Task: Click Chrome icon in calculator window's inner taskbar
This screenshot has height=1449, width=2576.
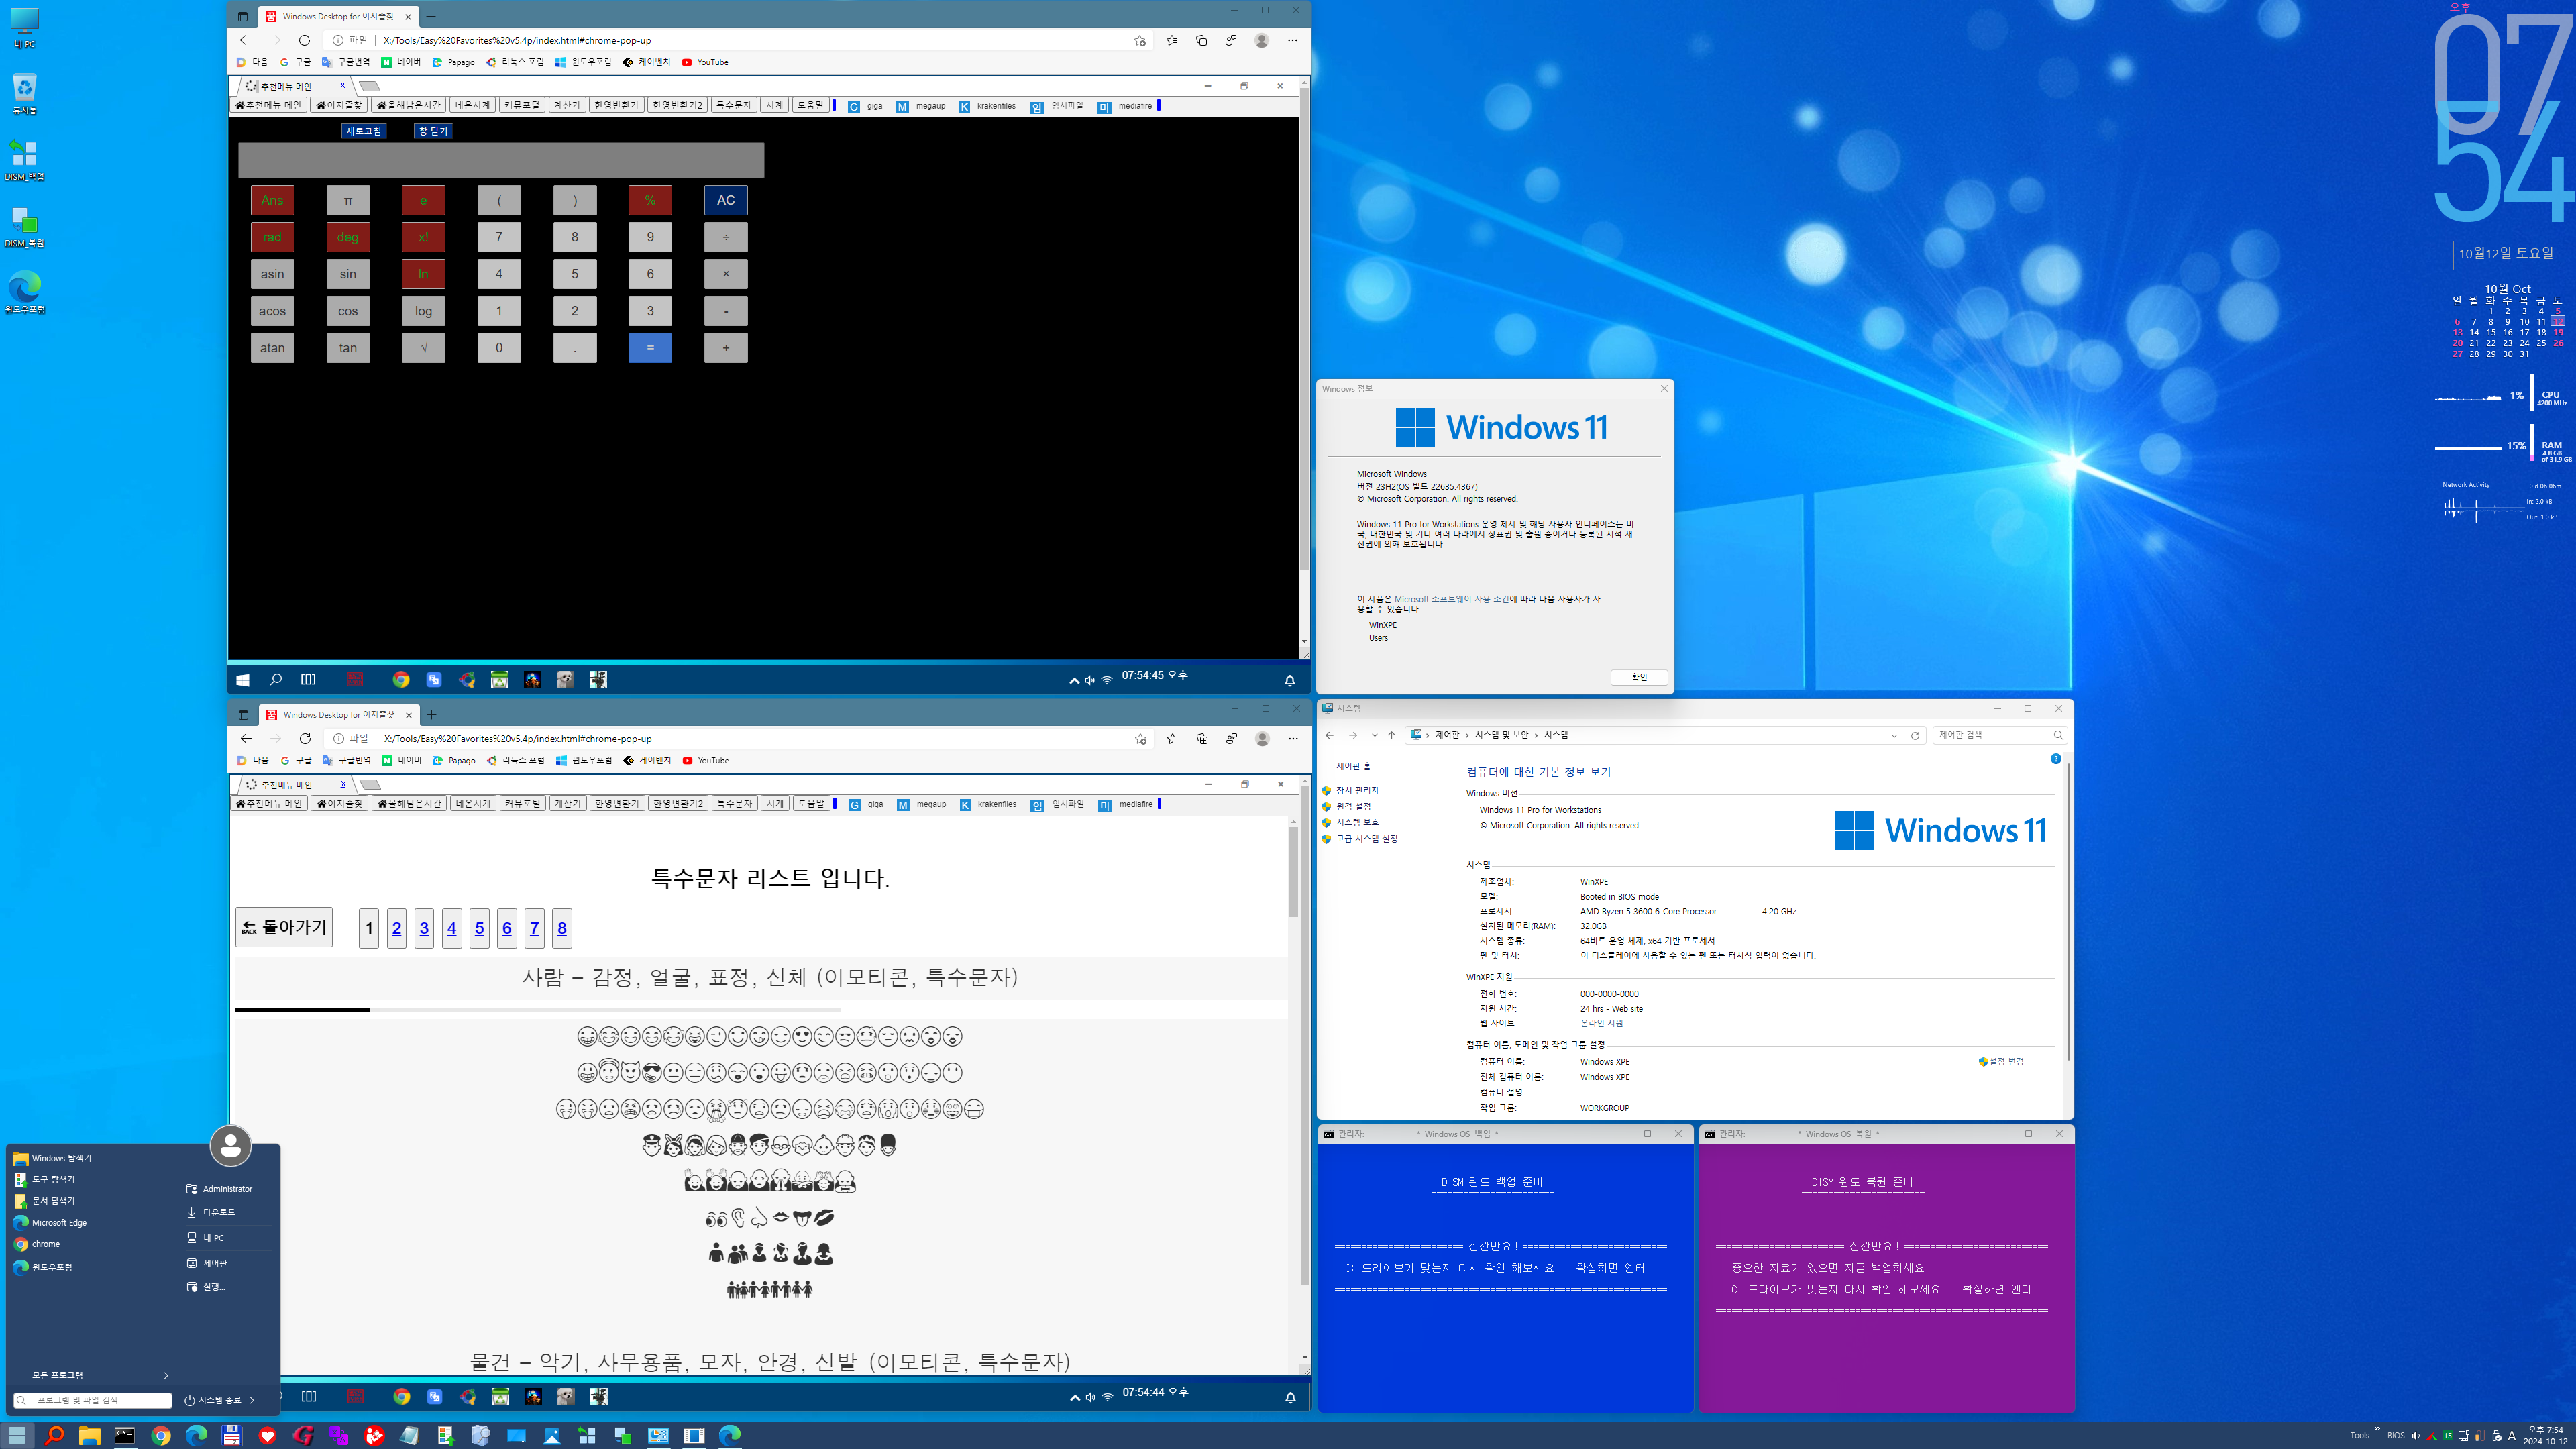Action: point(401,680)
